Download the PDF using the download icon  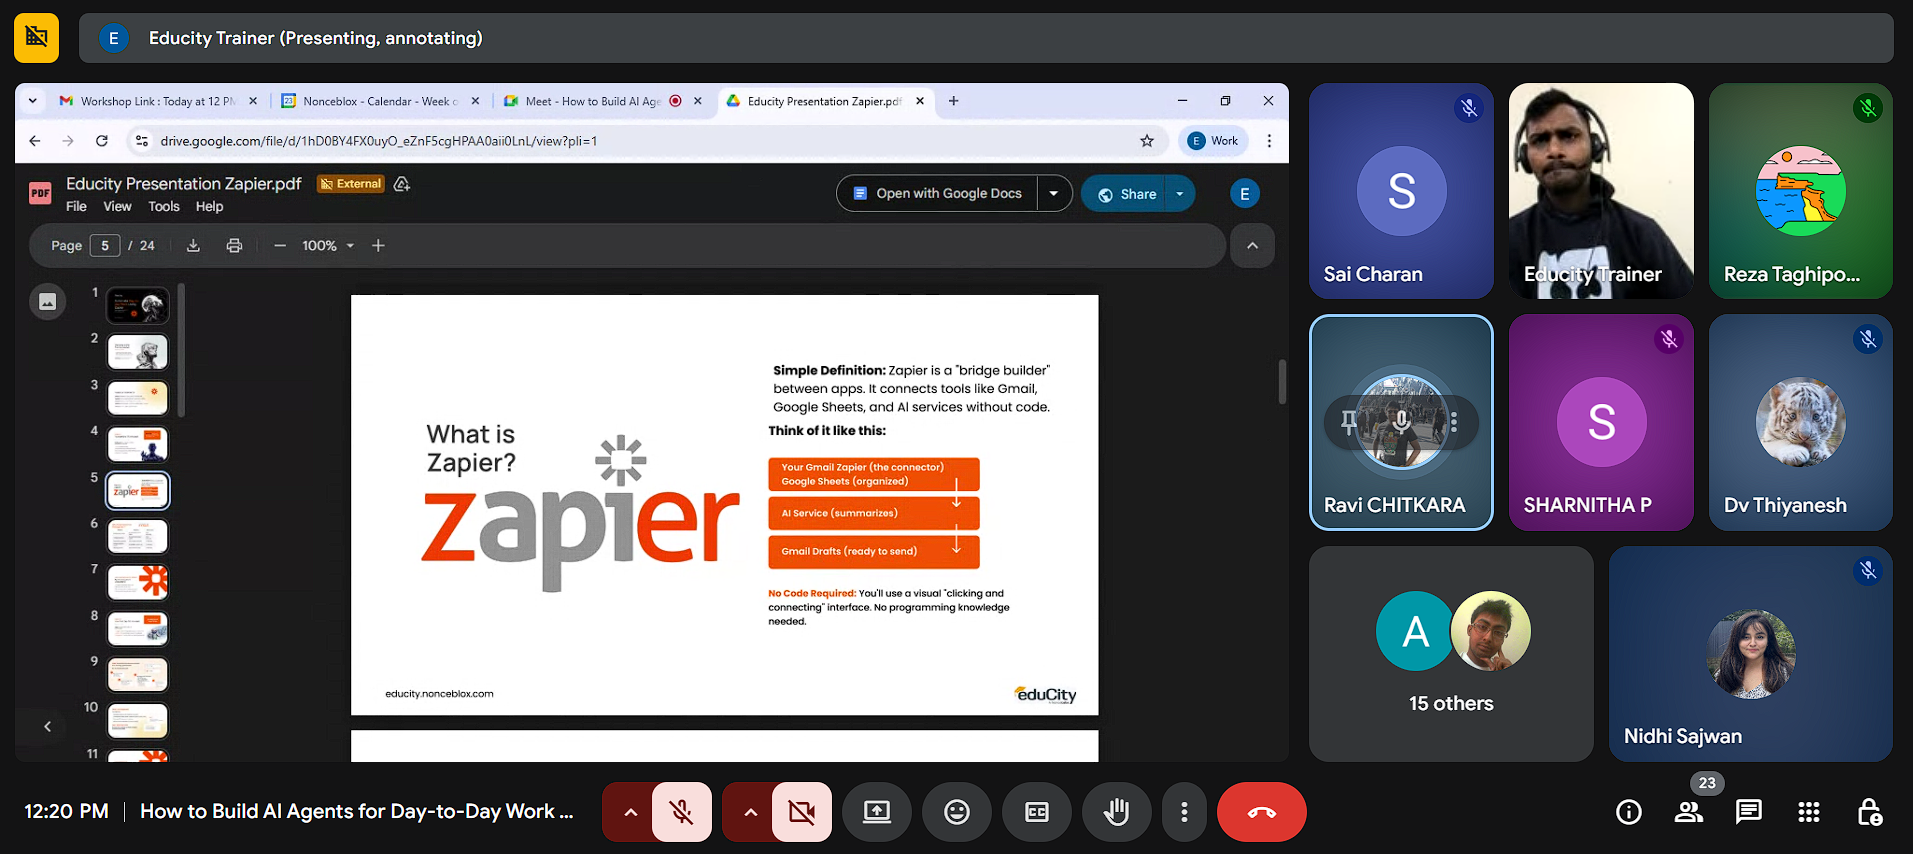(x=194, y=245)
